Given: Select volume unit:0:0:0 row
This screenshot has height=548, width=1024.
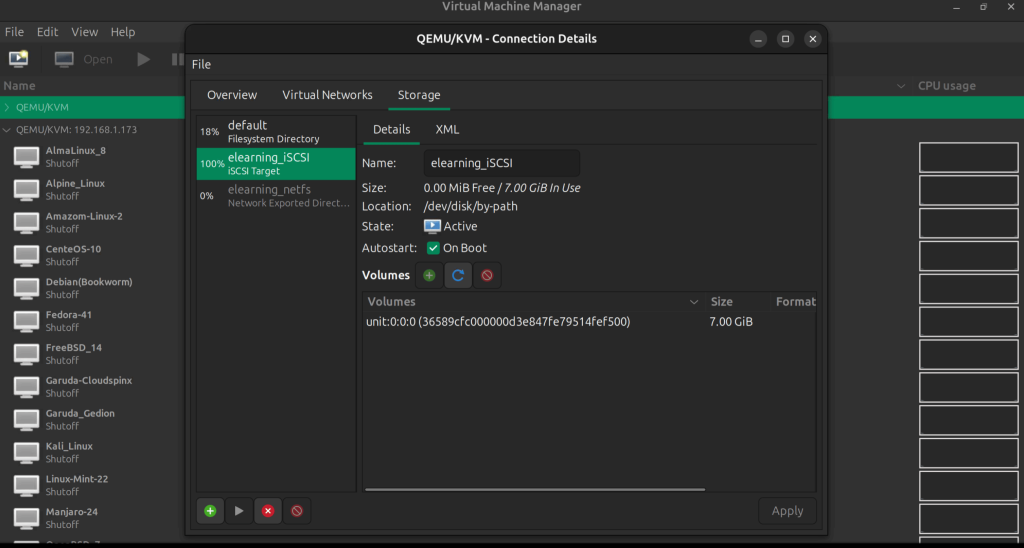Looking at the screenshot, I should pos(589,322).
